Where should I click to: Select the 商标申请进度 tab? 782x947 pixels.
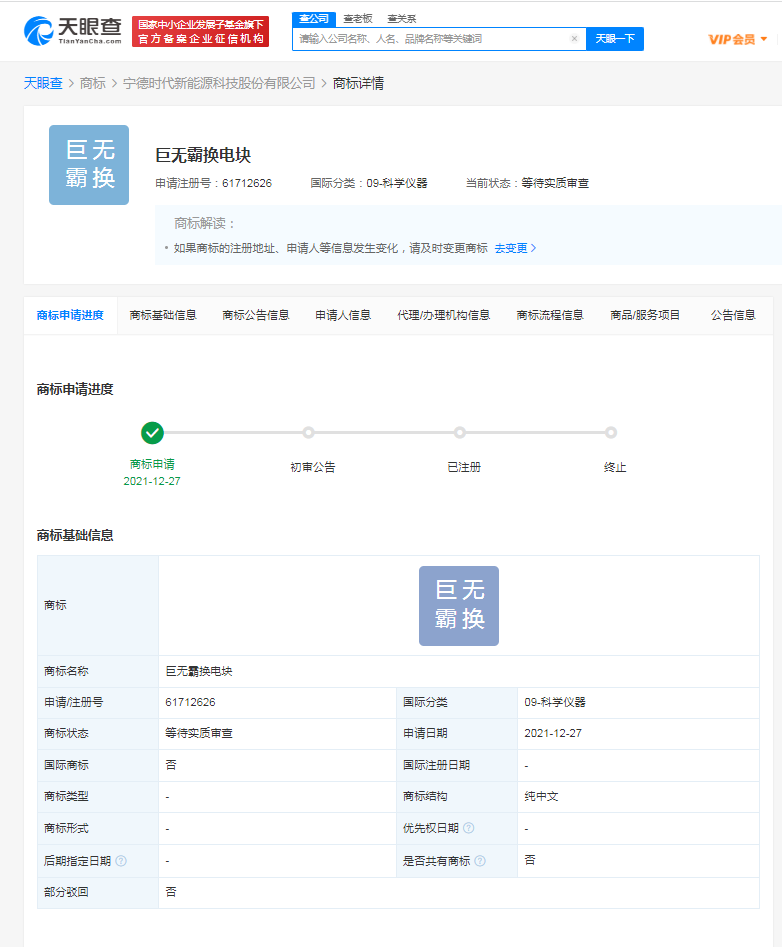[x=70, y=315]
